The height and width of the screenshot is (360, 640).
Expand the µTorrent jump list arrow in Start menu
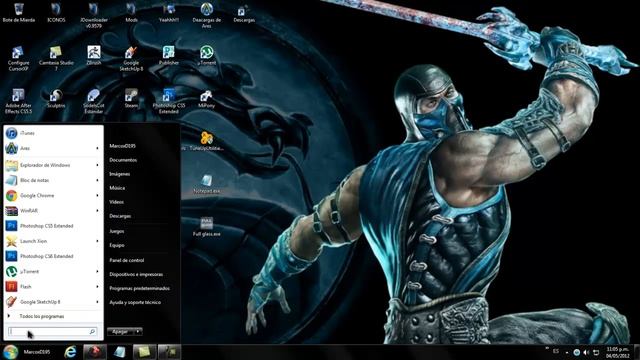(98, 271)
